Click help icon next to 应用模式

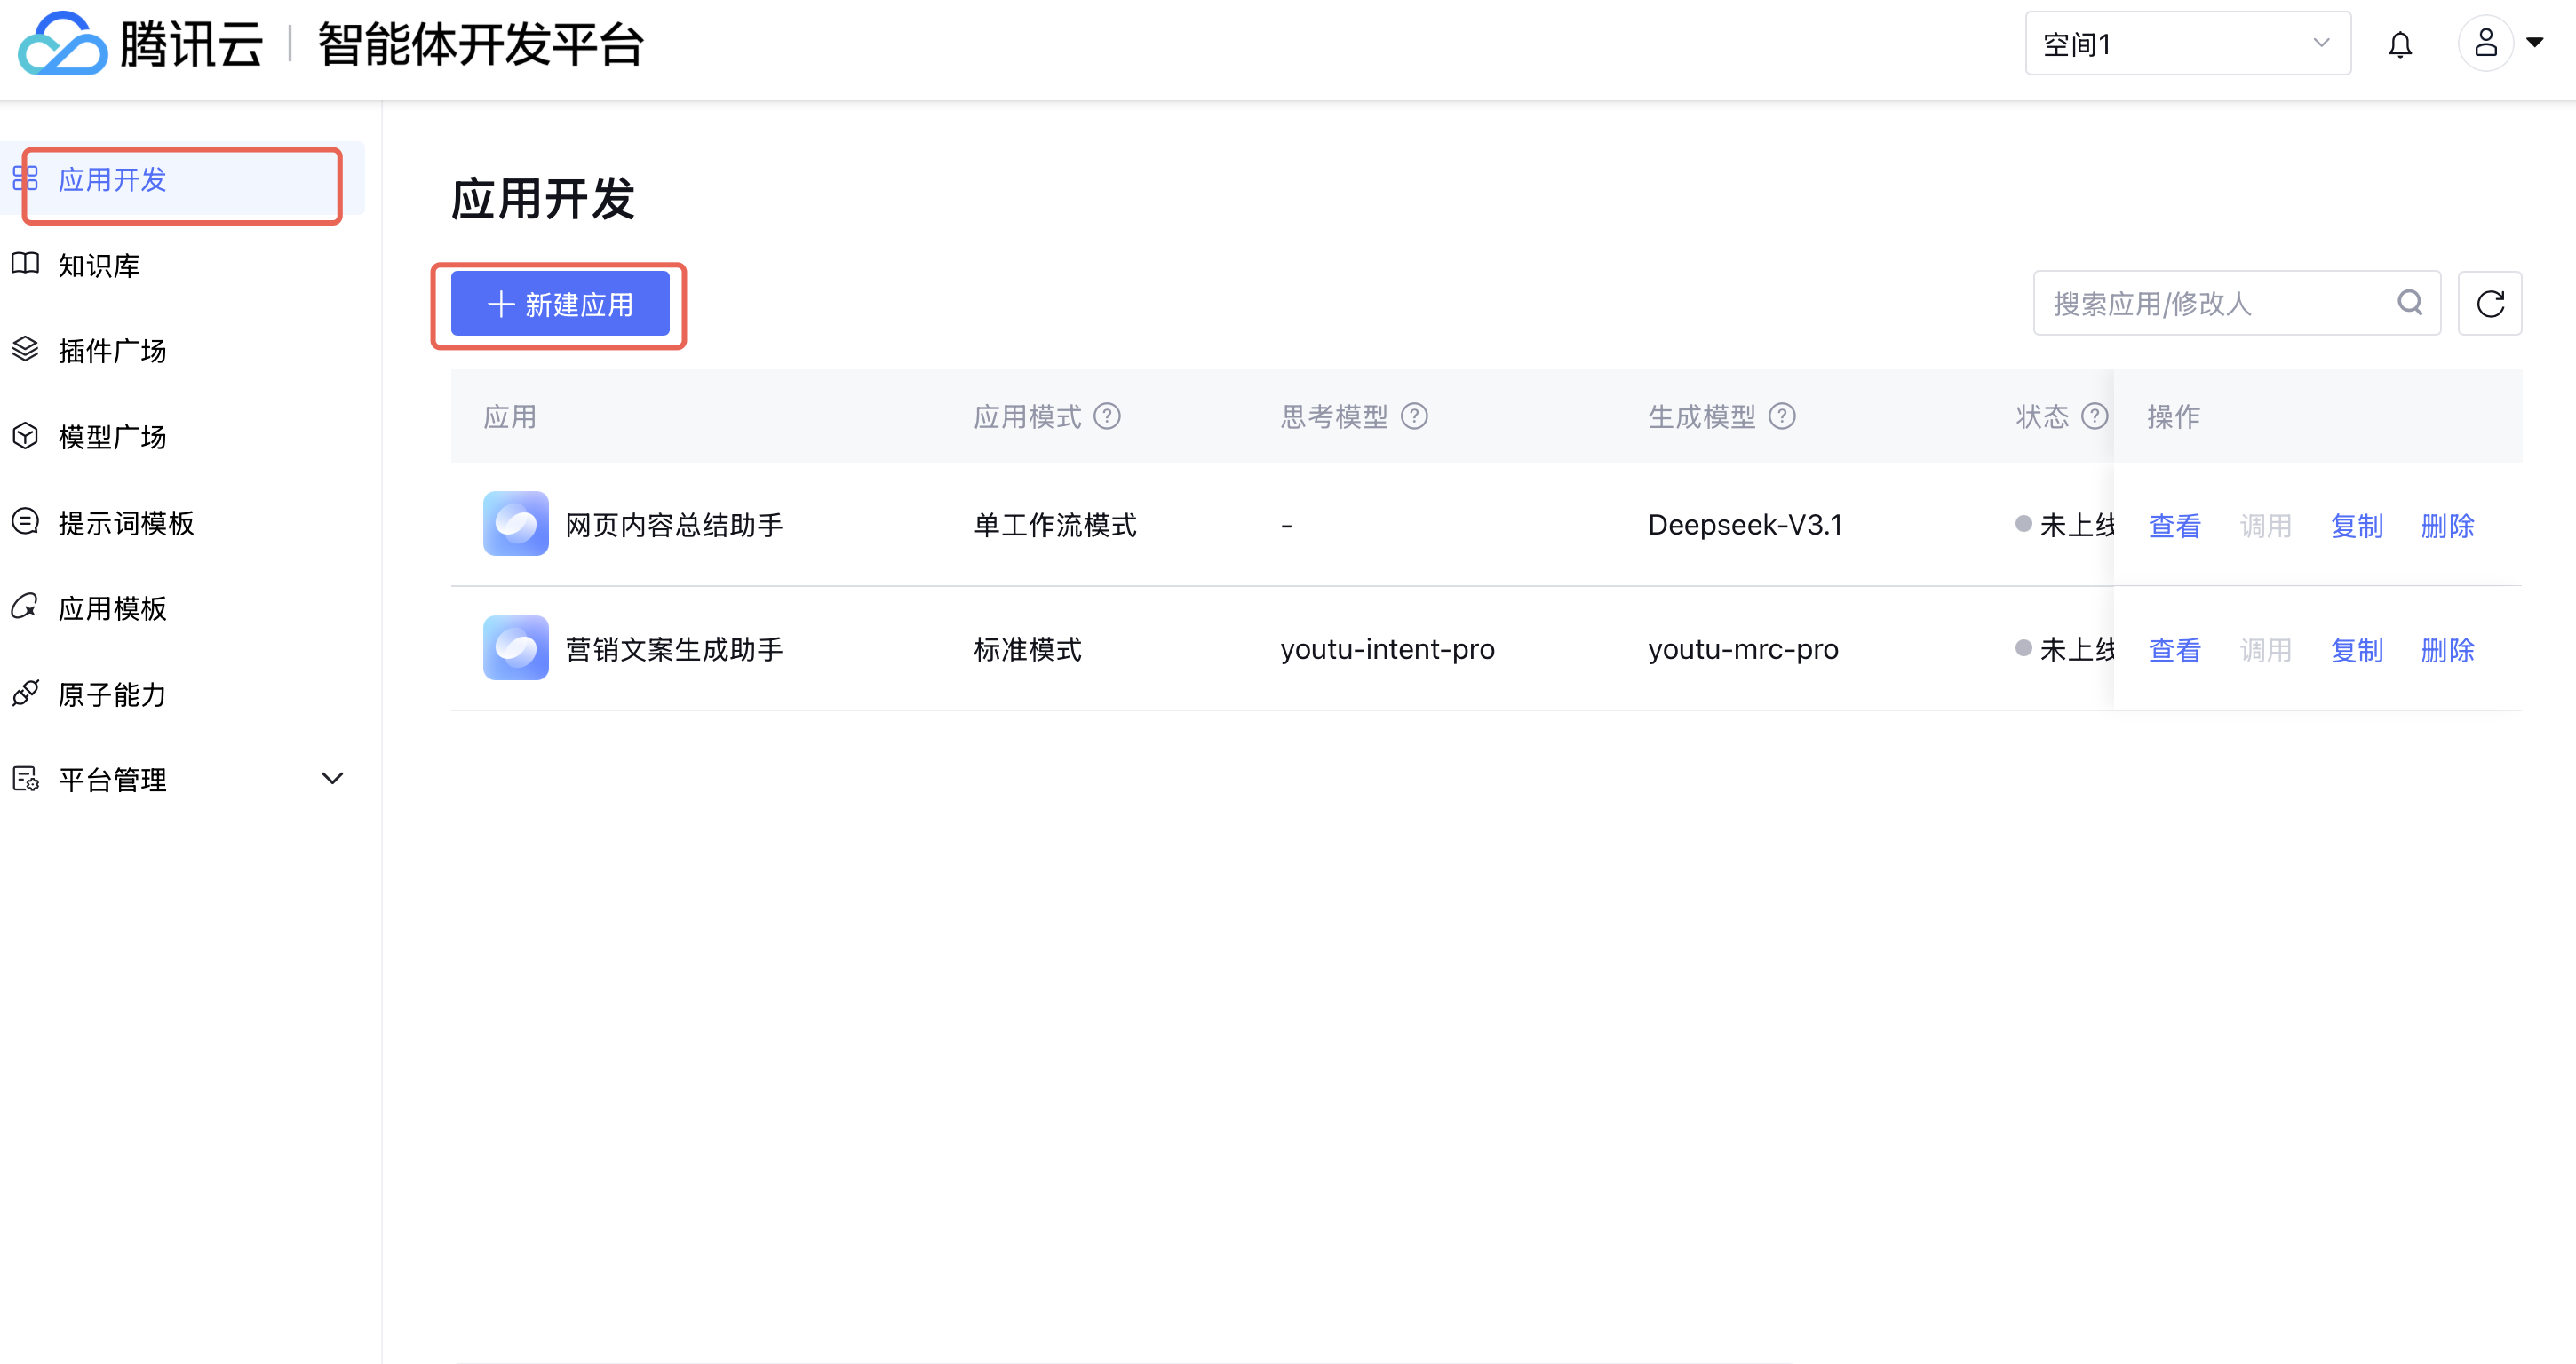point(1107,416)
